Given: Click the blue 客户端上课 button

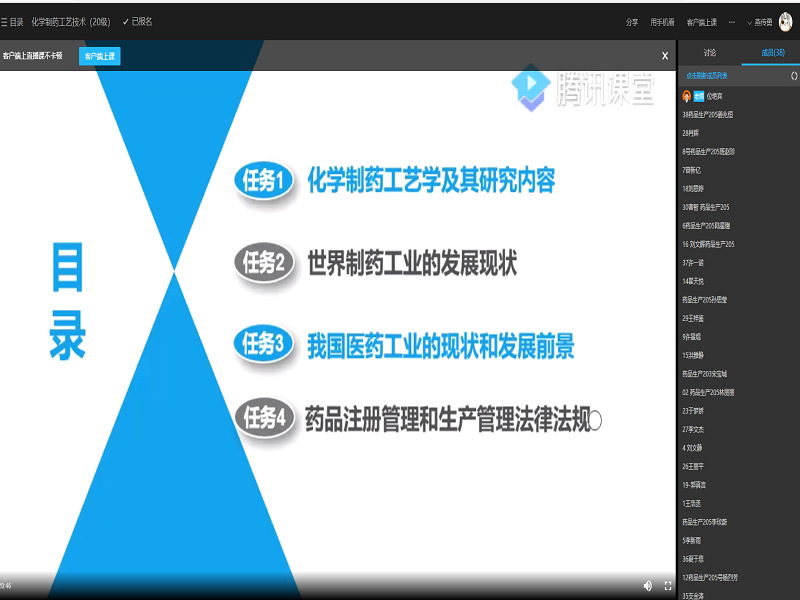Looking at the screenshot, I should (99, 56).
